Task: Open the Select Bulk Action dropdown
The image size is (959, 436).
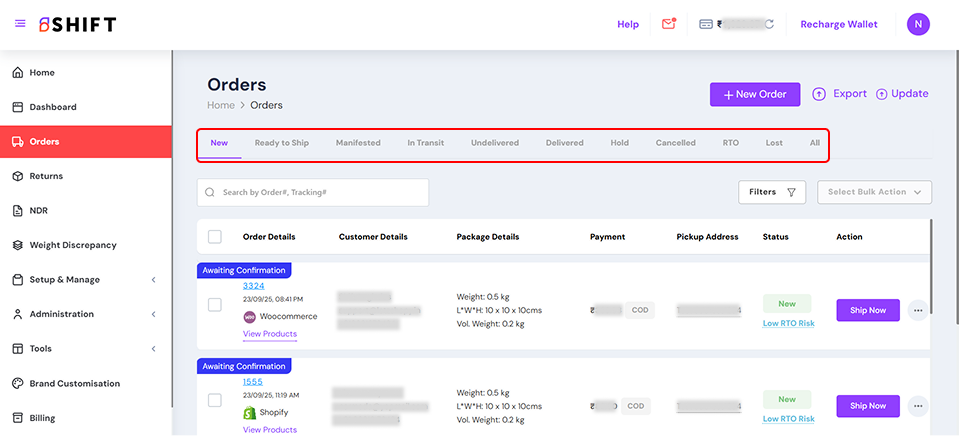Action: pyautogui.click(x=874, y=192)
